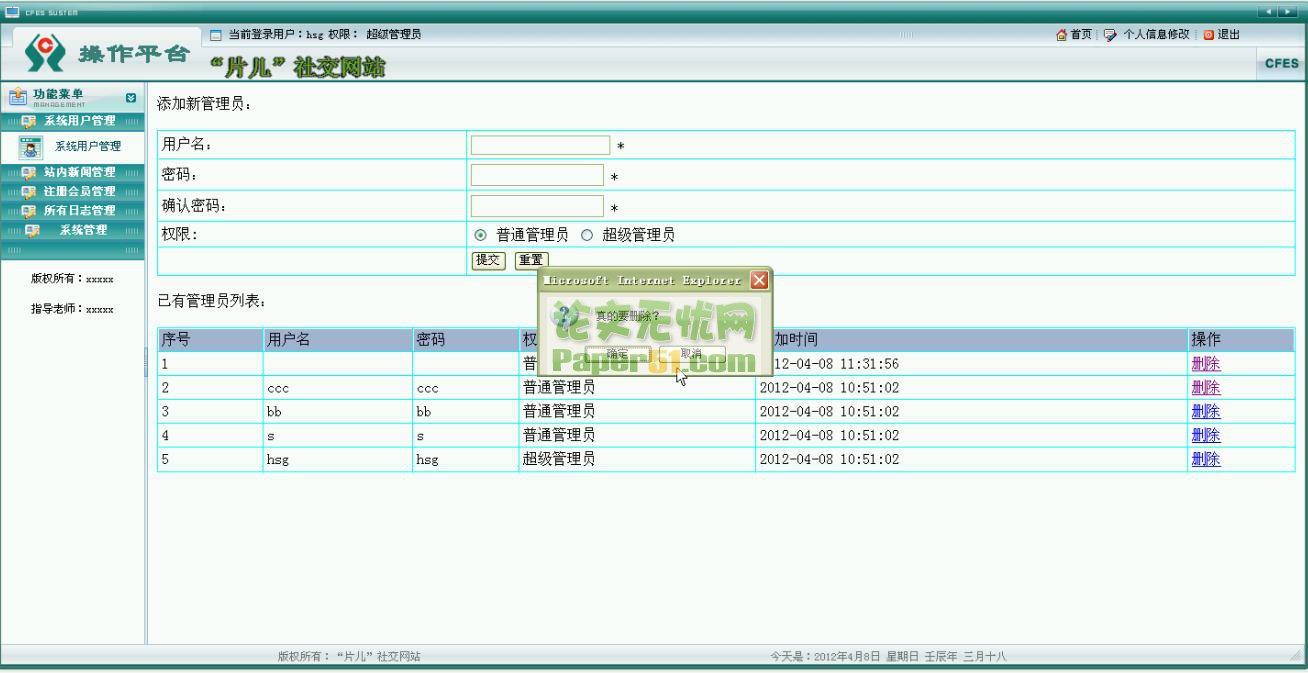The height and width of the screenshot is (673, 1308).
Task: Click 删除 in row number 4
Action: coord(1206,436)
